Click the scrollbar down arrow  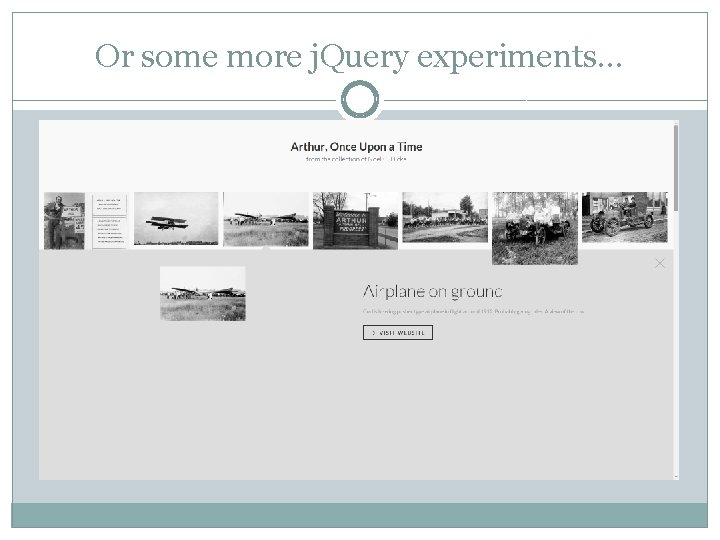pyautogui.click(x=676, y=477)
